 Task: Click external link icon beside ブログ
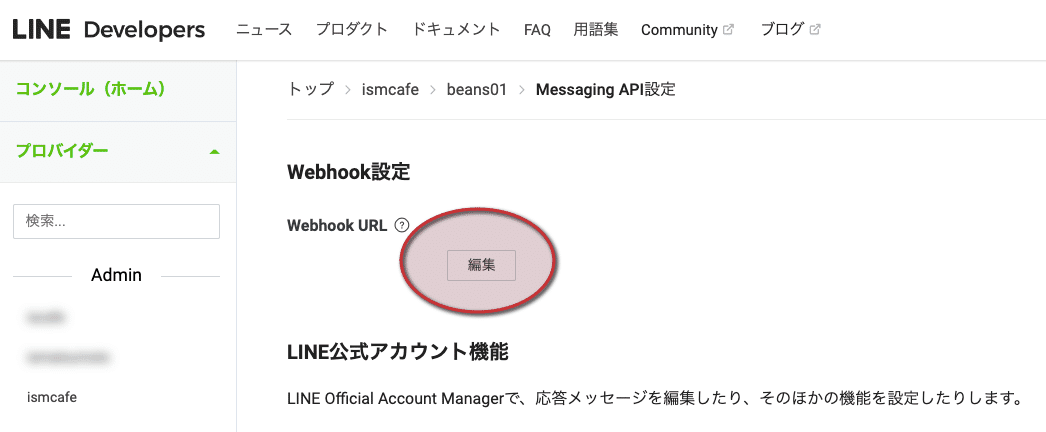815,29
